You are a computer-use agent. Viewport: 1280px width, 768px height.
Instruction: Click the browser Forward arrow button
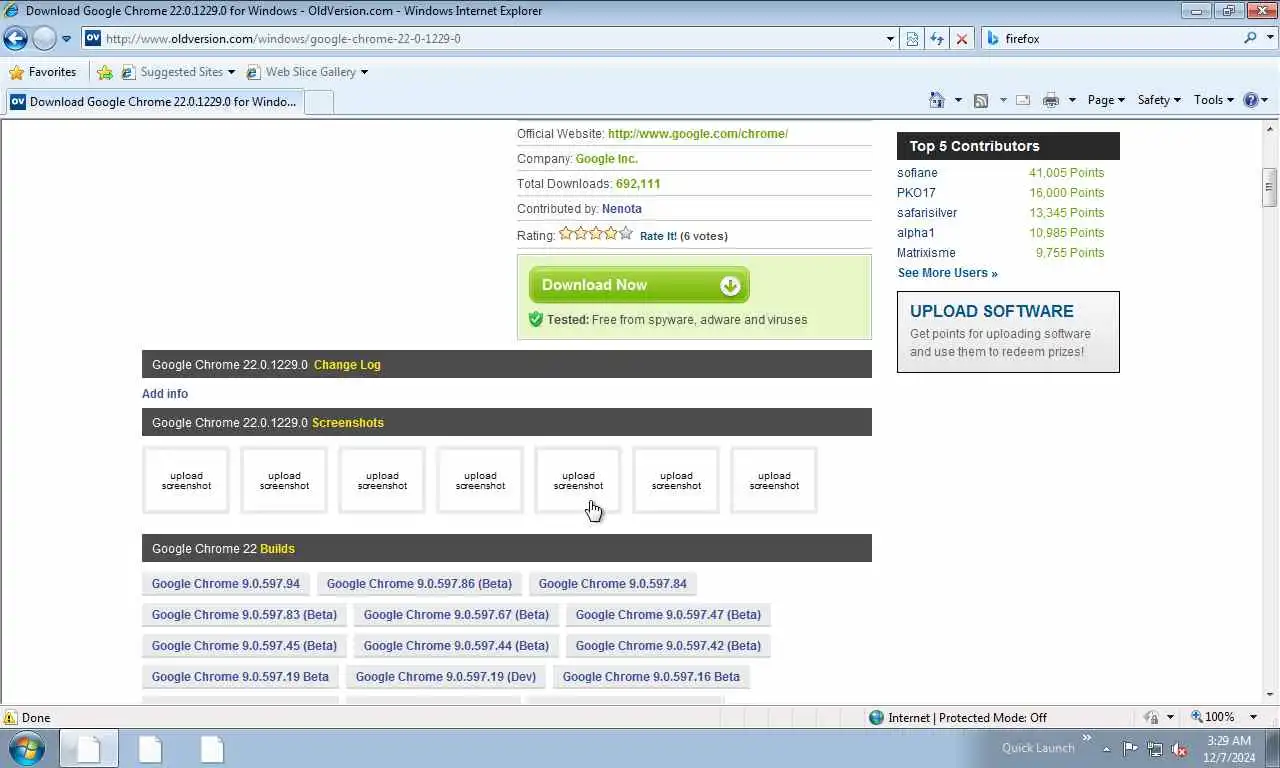(44, 38)
